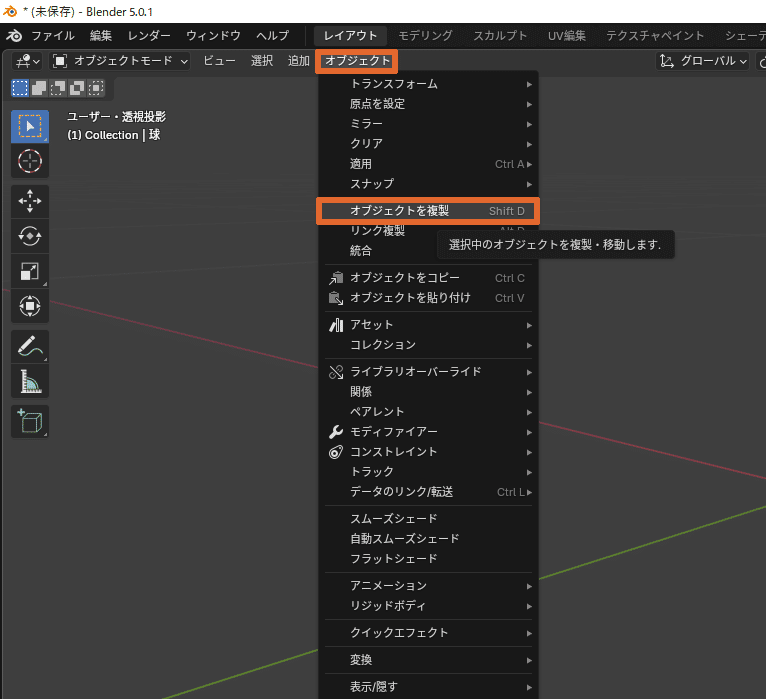Choose スムーズシェード from the menu
This screenshot has height=699, width=766.
[x=428, y=519]
